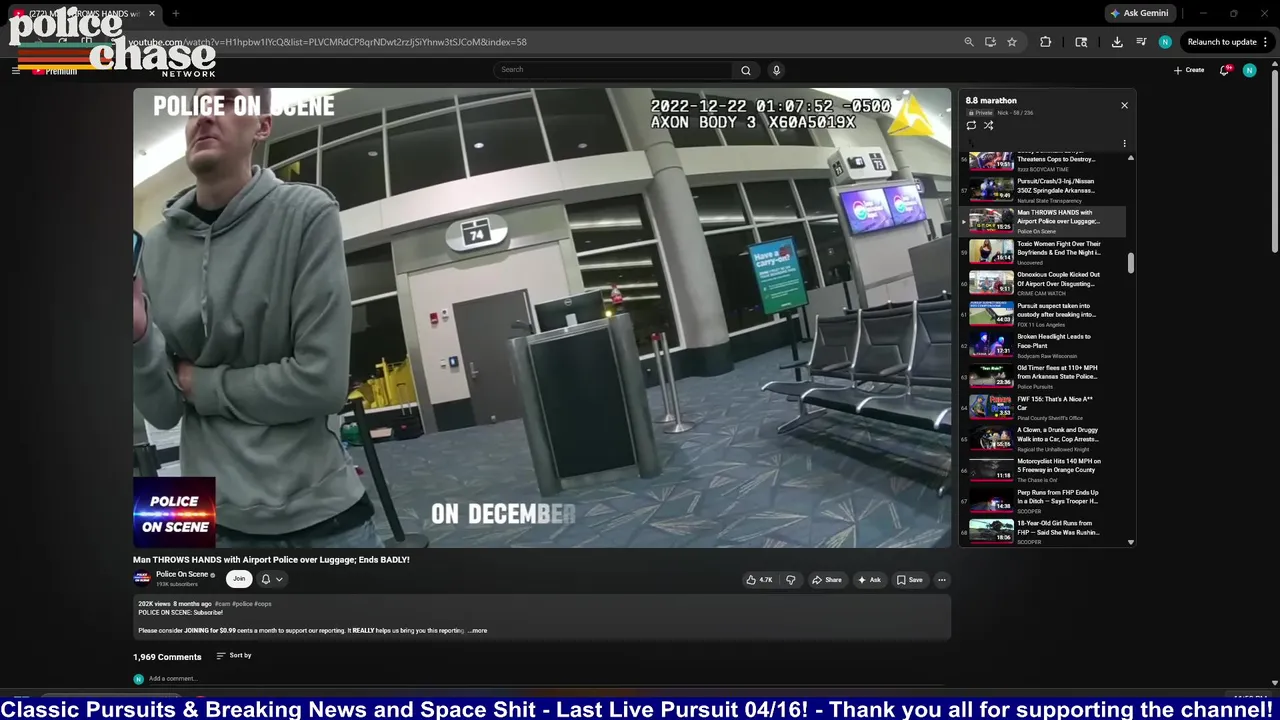
Task: Select Pursuit/Crash/3-Inj./Nissan 350Z Springdale video
Action: click(x=1044, y=190)
